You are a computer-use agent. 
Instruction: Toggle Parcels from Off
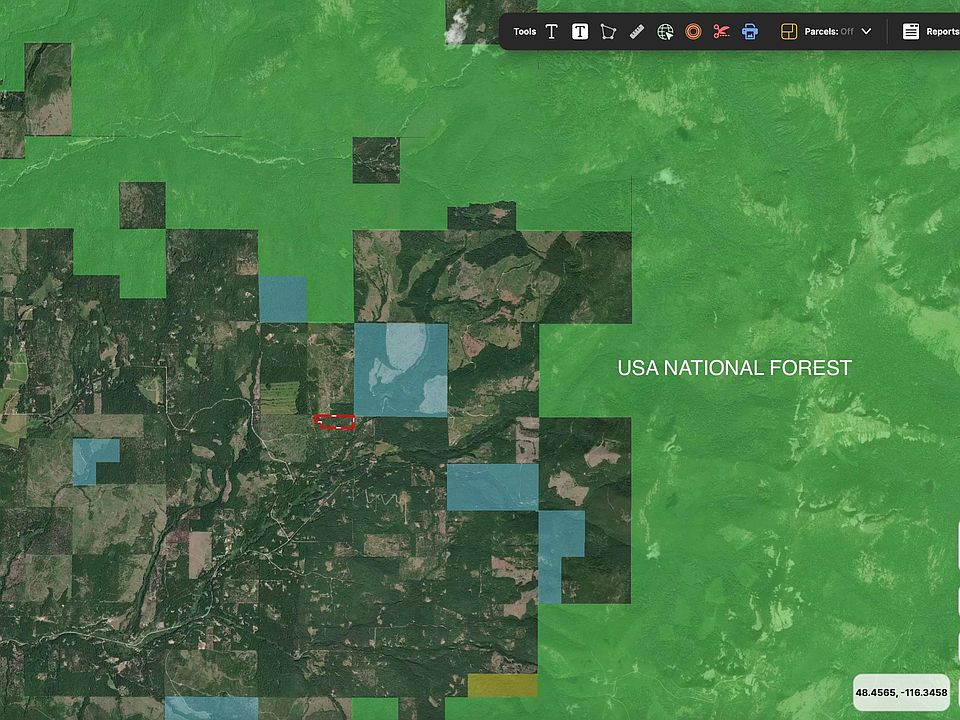[x=830, y=32]
